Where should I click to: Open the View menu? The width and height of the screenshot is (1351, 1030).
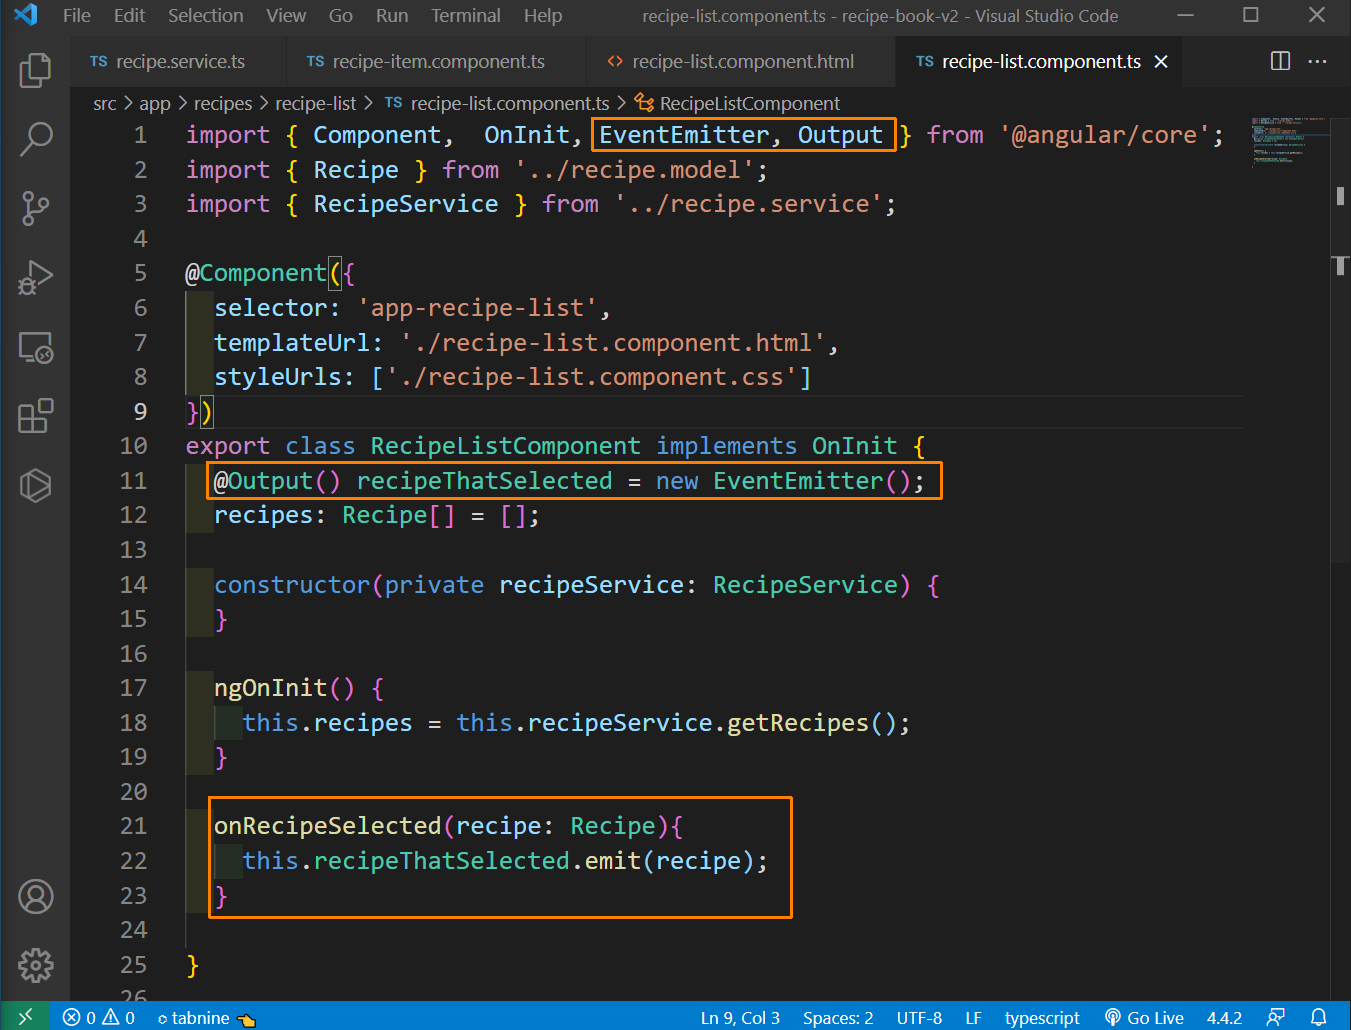[x=286, y=16]
